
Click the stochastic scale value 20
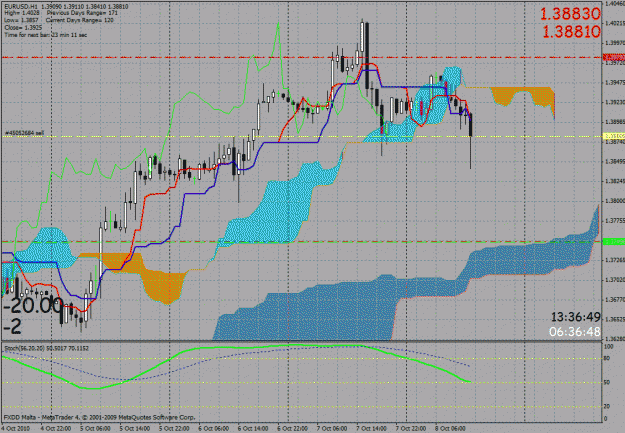607,407
